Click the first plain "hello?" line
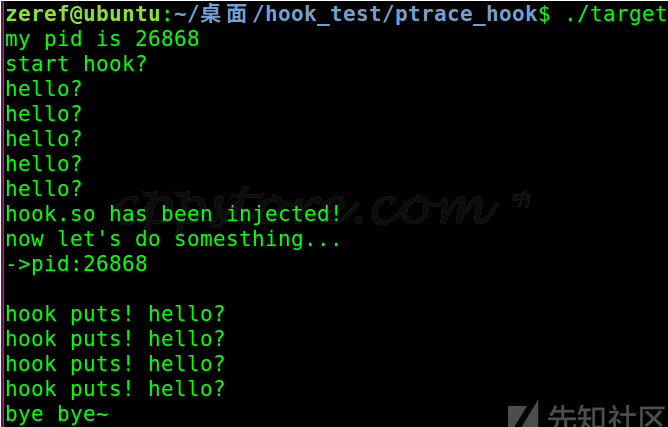Viewport: 668px width, 427px height. tap(44, 89)
